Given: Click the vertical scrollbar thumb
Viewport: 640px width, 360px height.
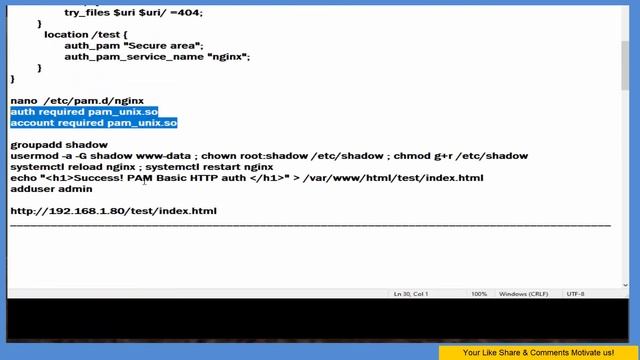Looking at the screenshot, I should [x=625, y=65].
